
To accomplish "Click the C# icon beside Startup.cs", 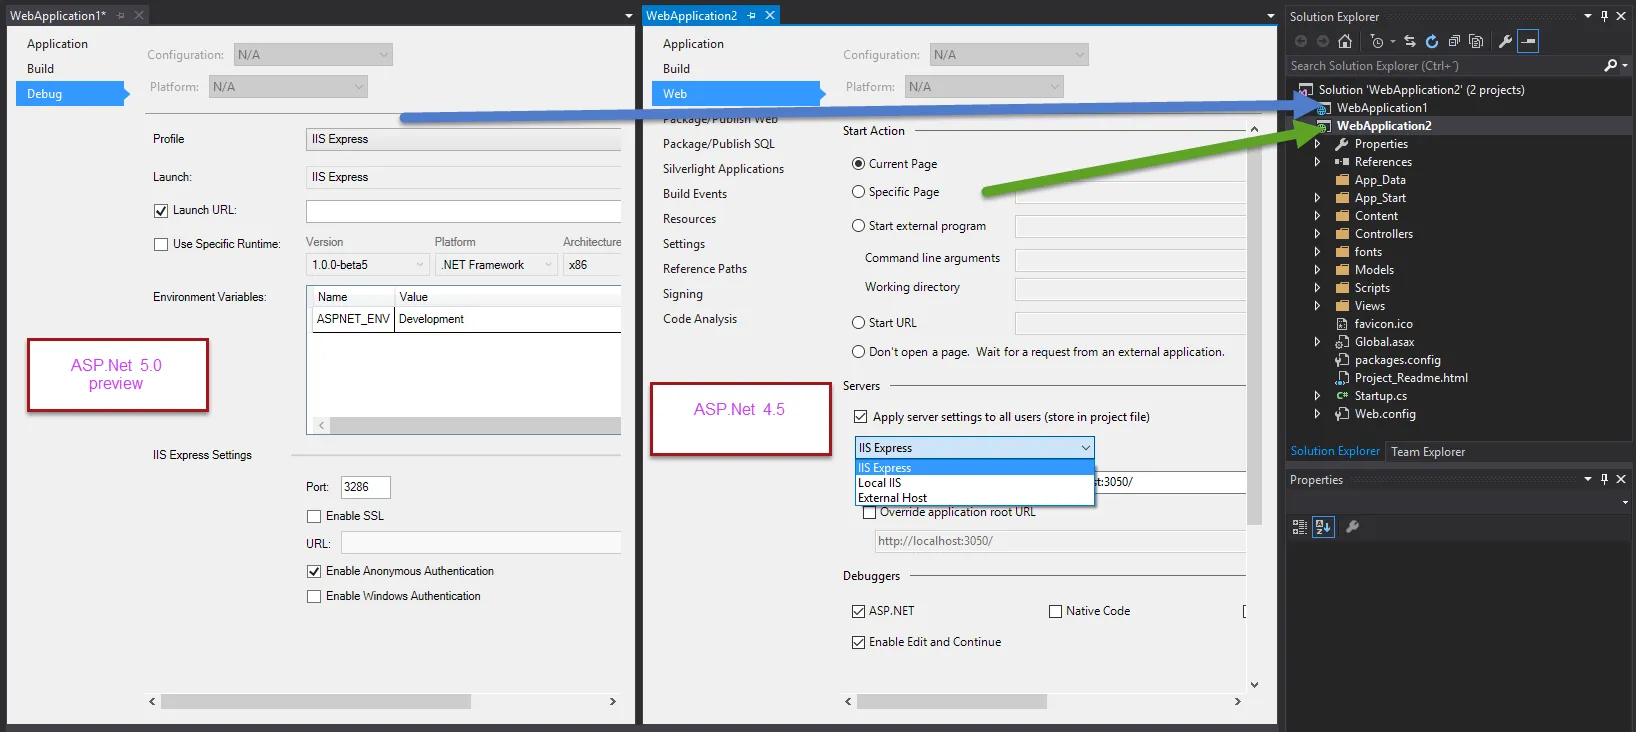I will 1343,396.
